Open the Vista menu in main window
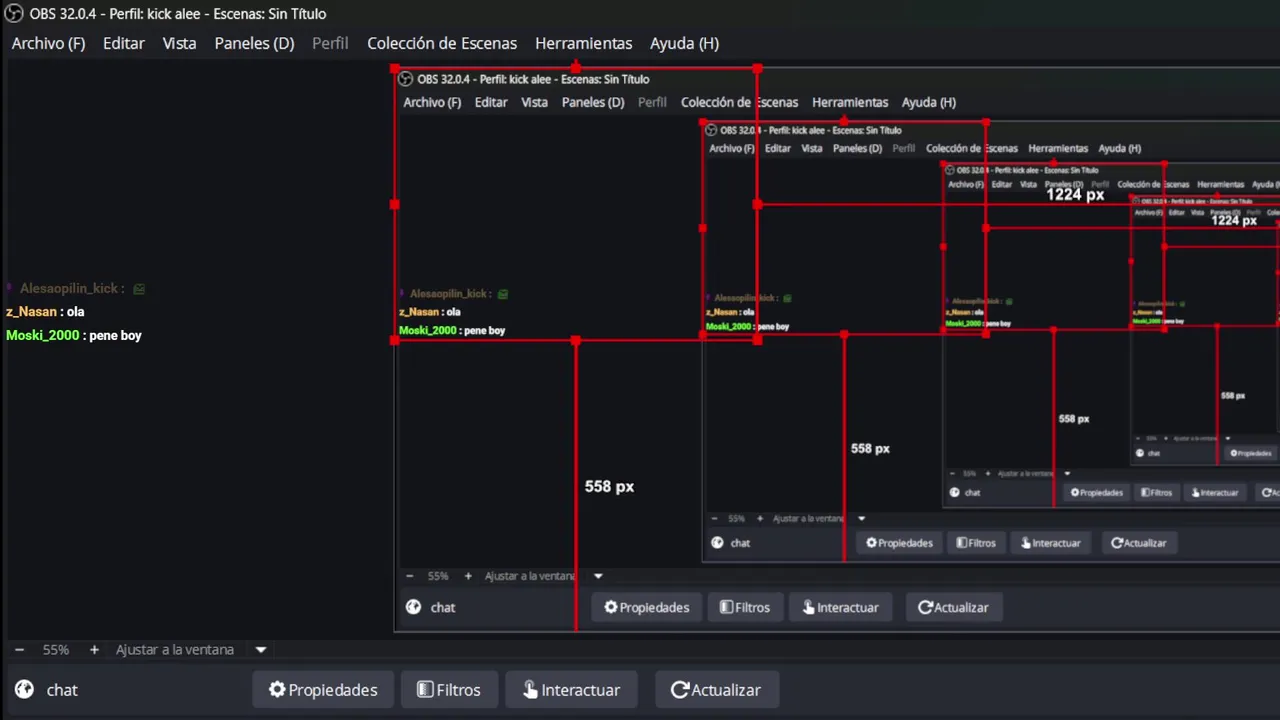Image resolution: width=1280 pixels, height=720 pixels. [180, 43]
